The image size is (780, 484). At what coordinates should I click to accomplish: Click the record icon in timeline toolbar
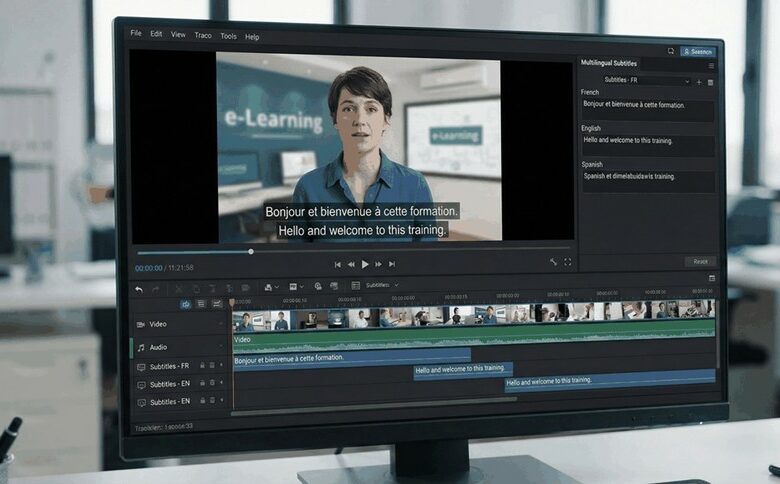tap(318, 286)
